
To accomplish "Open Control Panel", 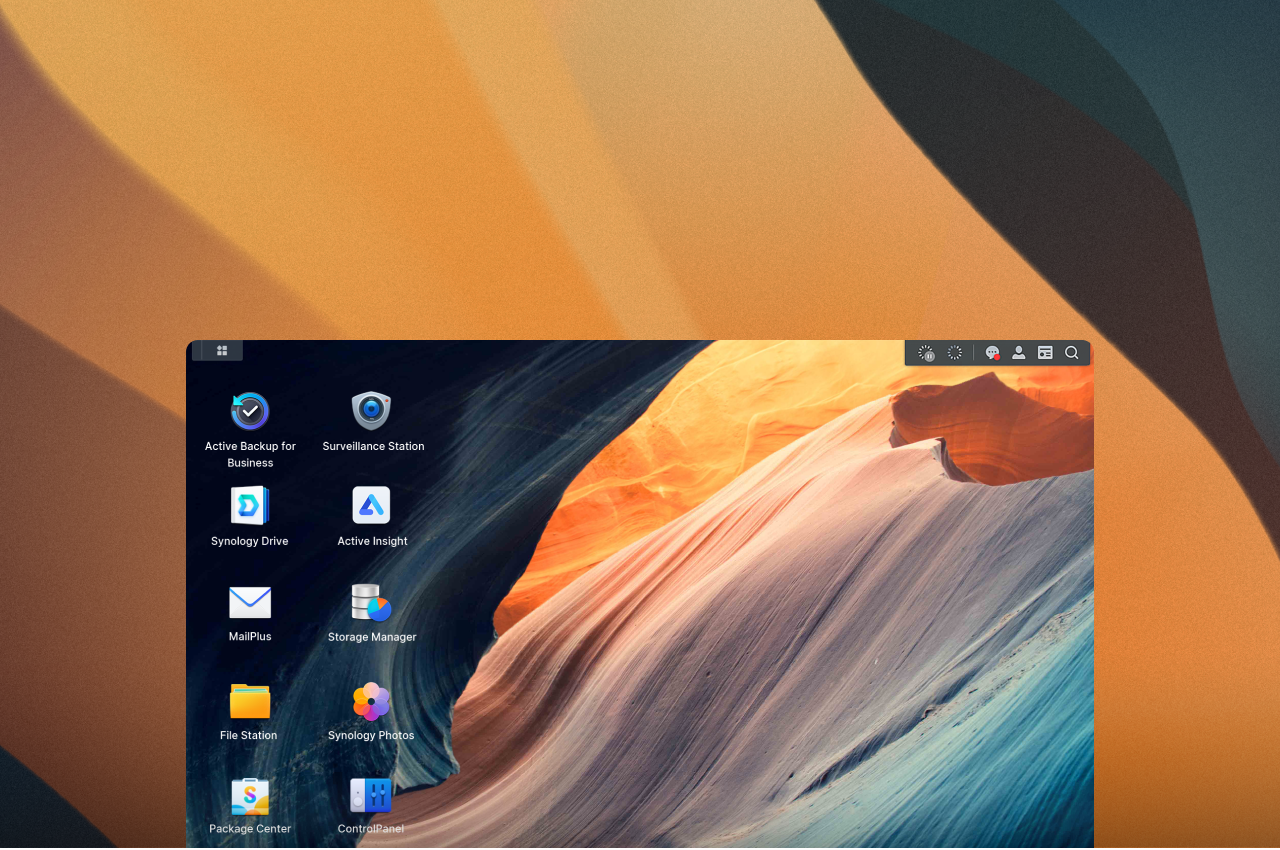I will [x=371, y=796].
